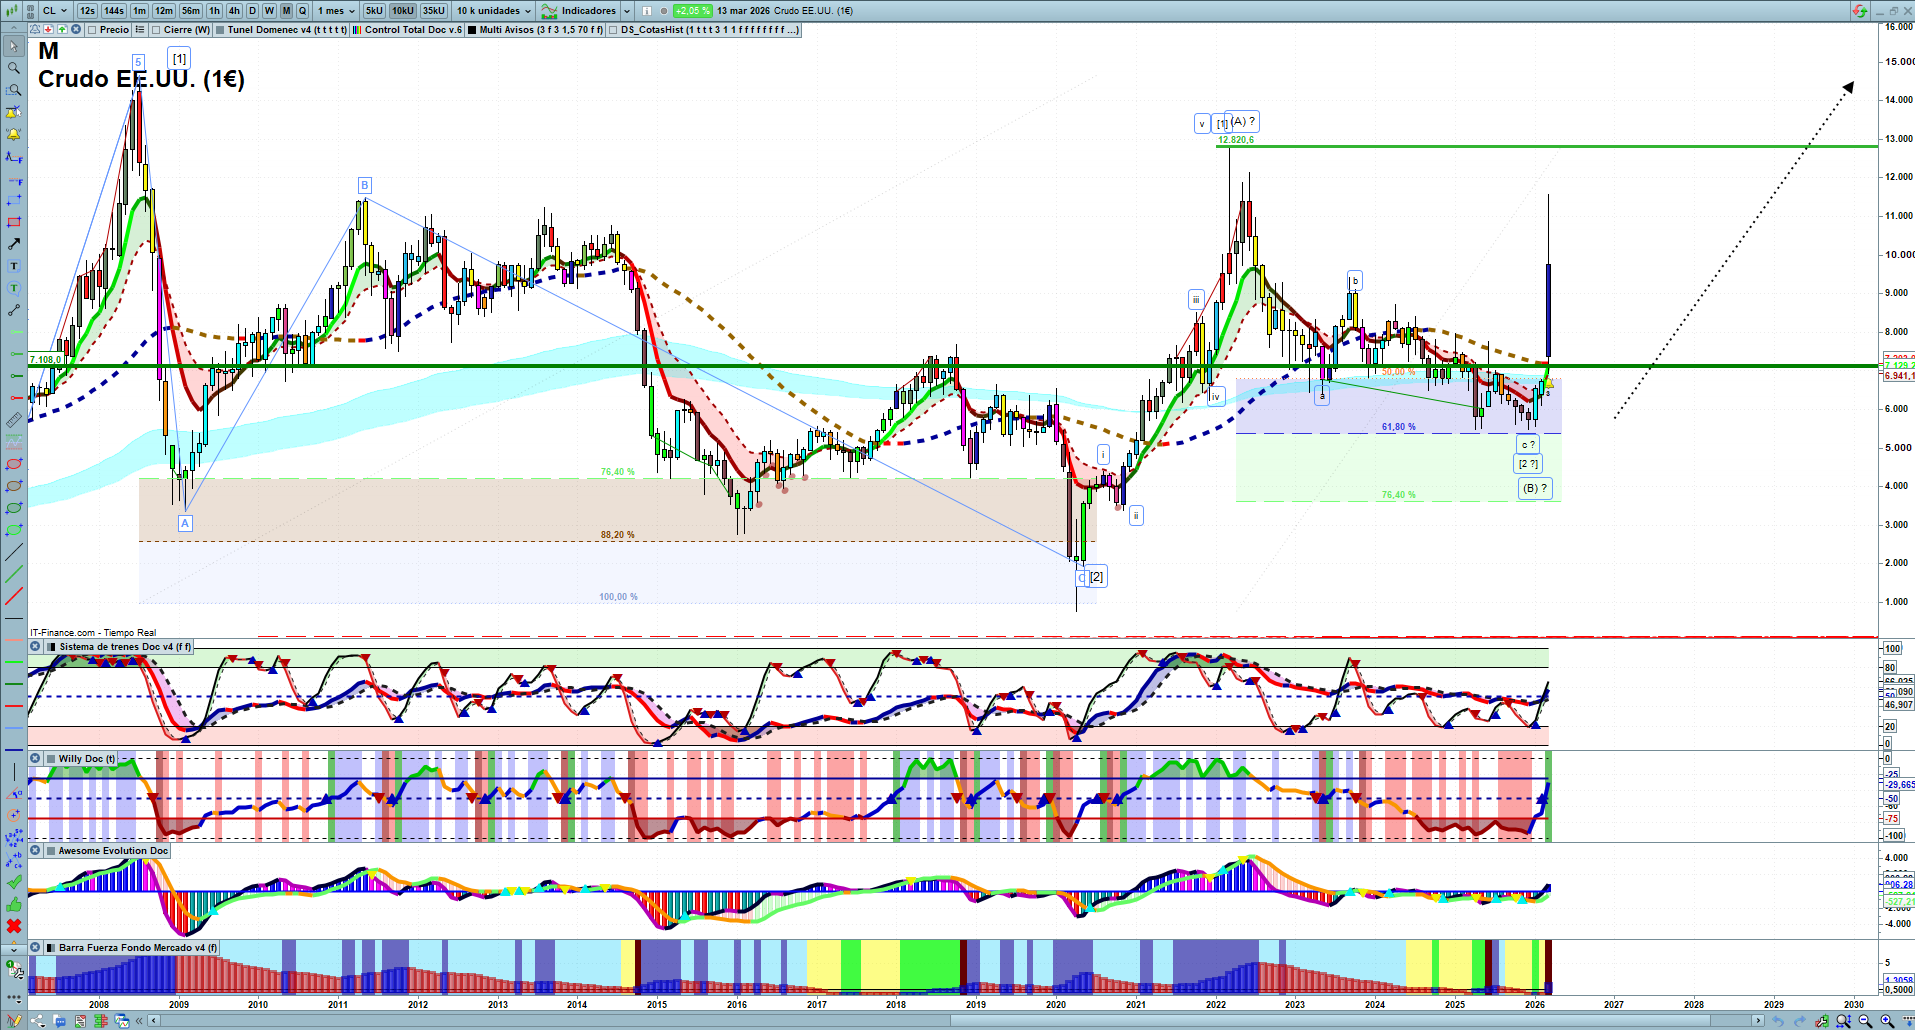Click the share icon in bottom toolbar
Screen dimensions: 1915x1030
37,1021
